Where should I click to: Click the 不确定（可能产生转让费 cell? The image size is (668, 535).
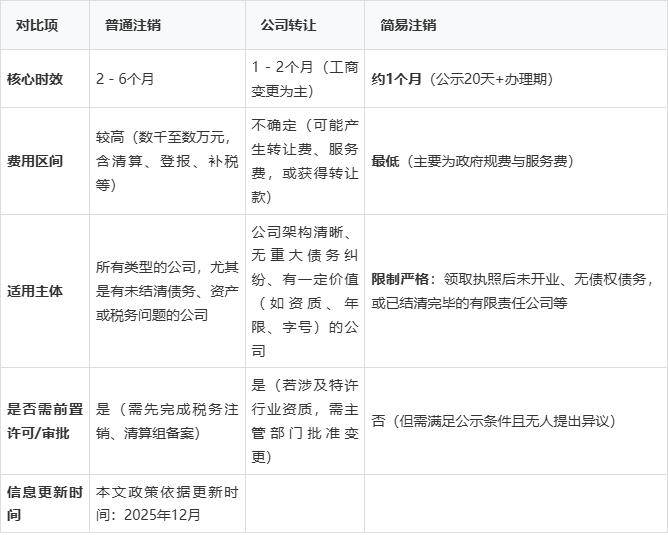305,161
